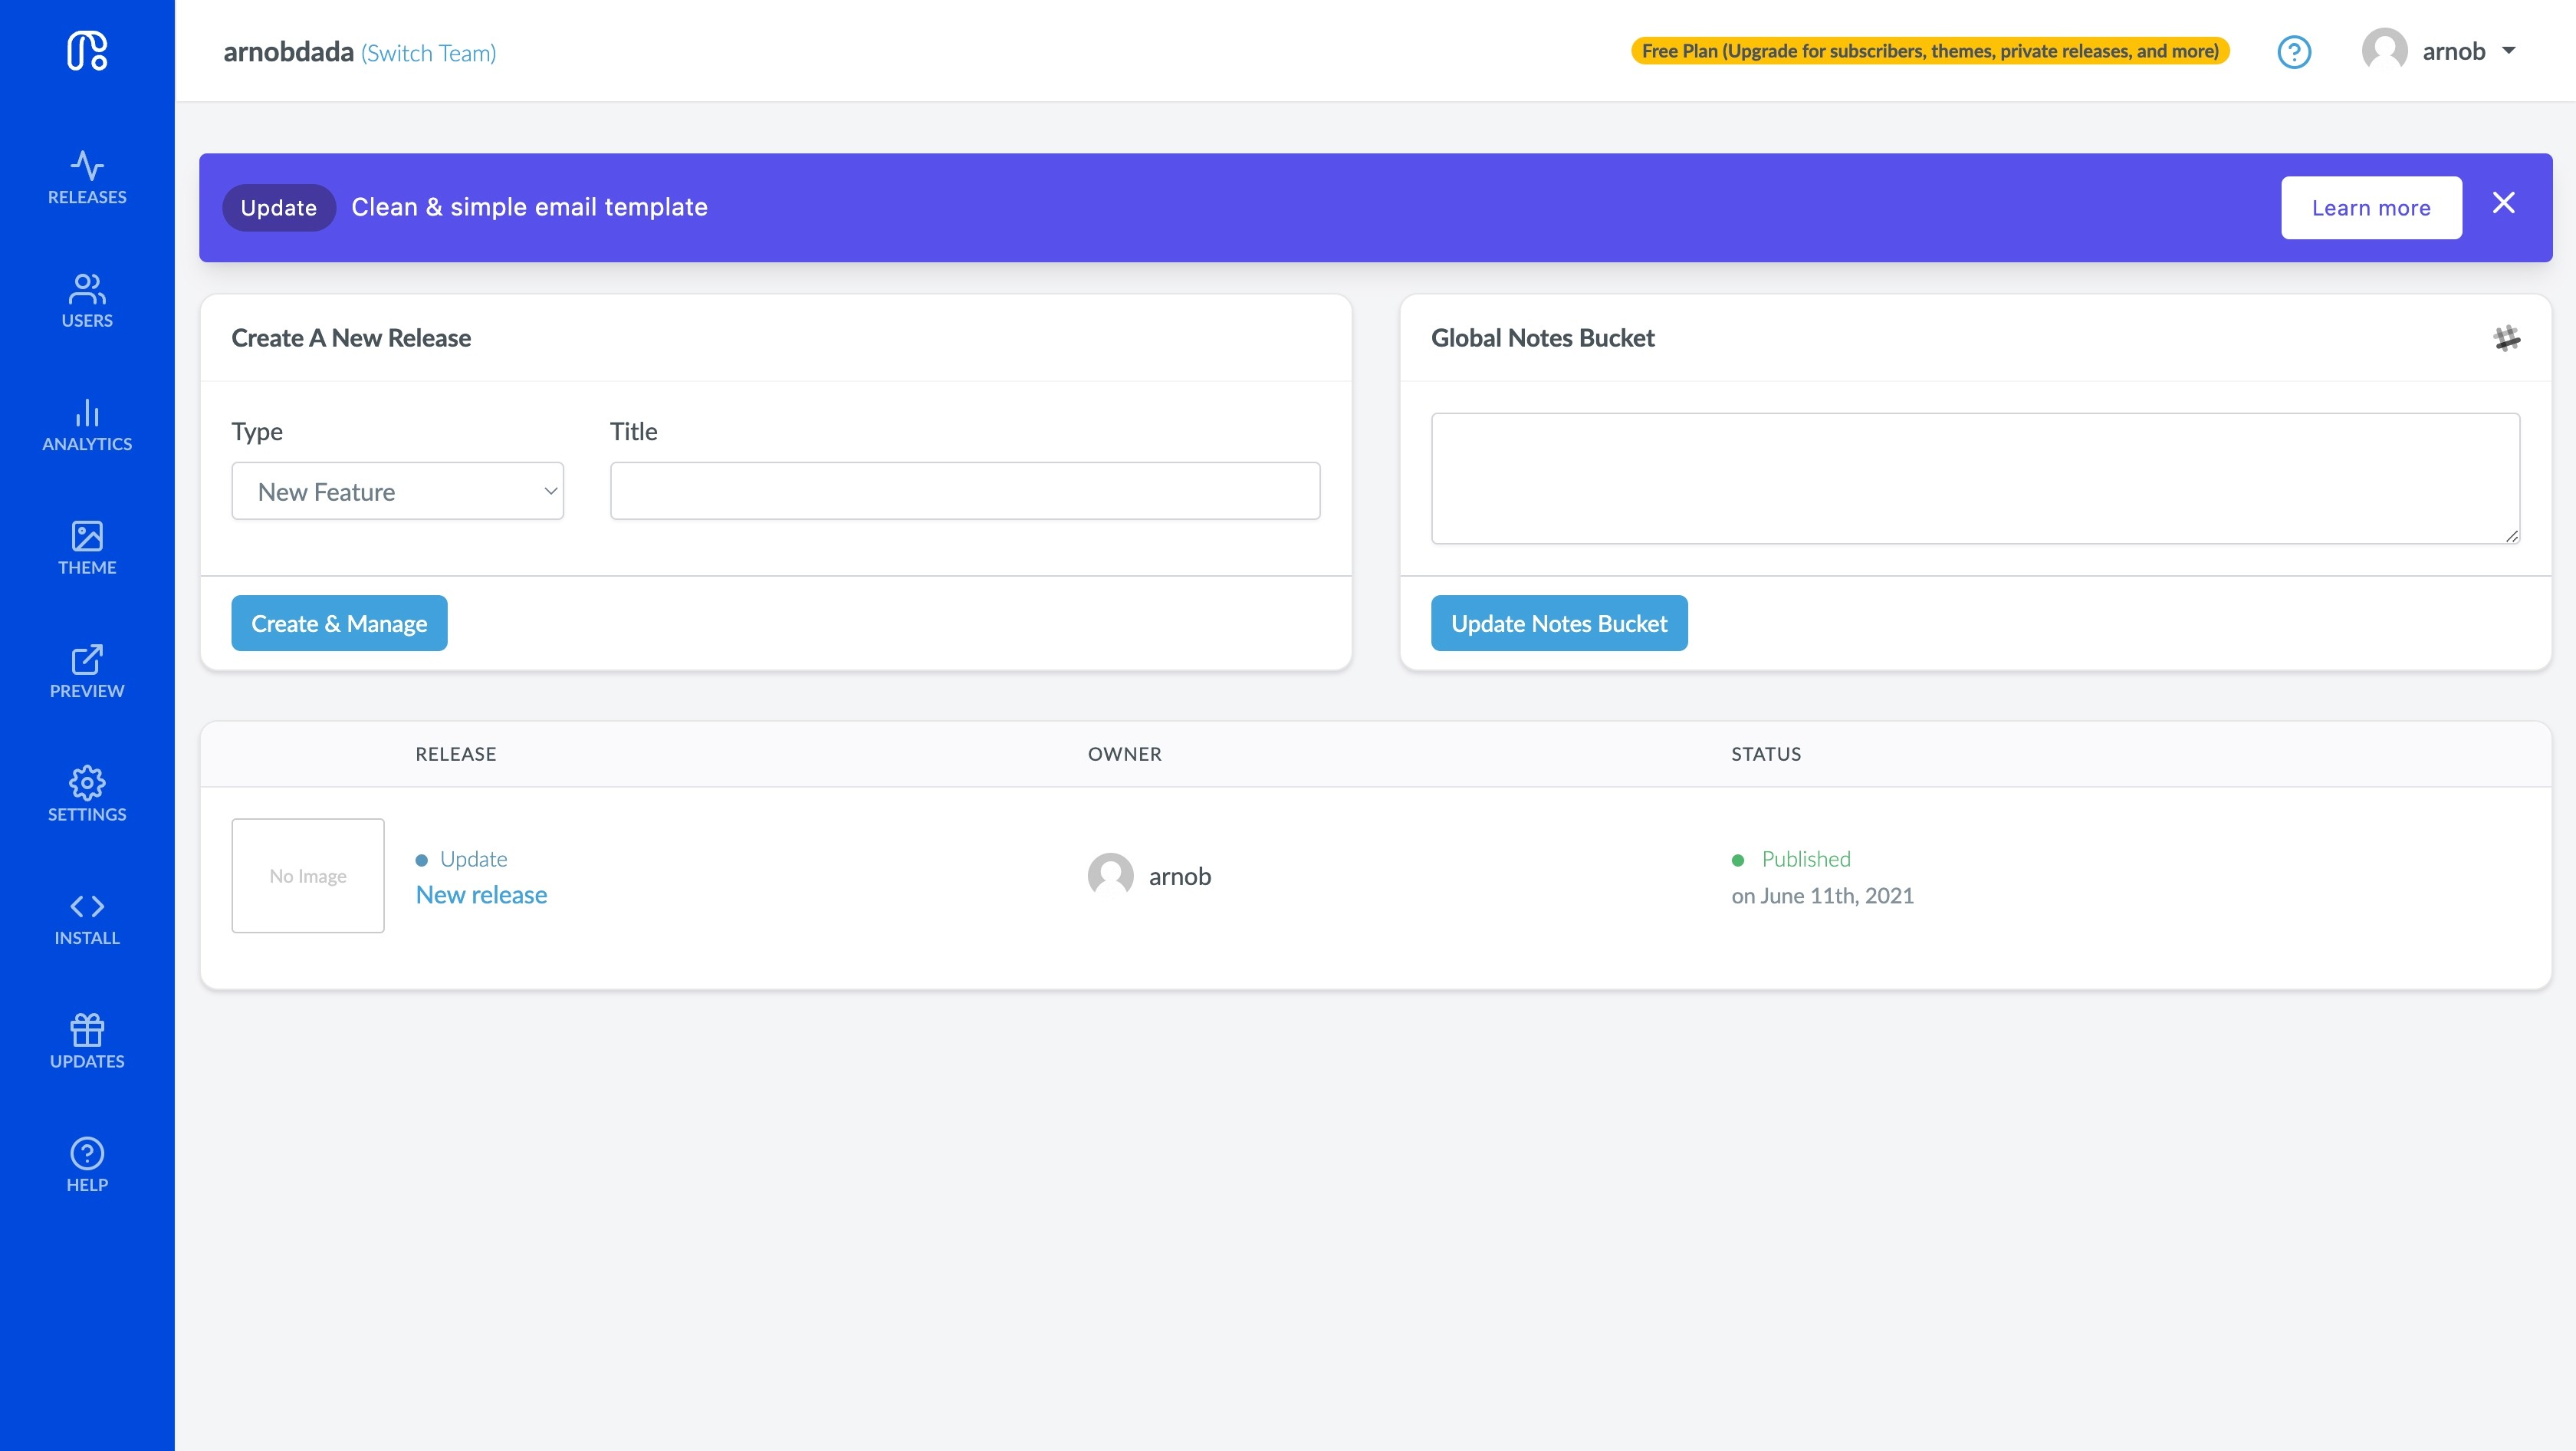Dismiss the email template banner

point(2503,203)
